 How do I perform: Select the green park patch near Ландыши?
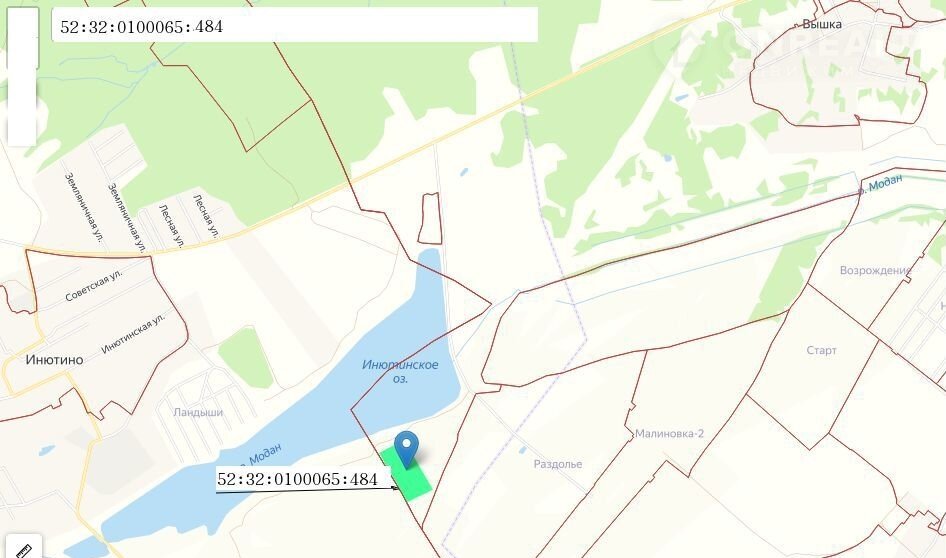point(246,358)
